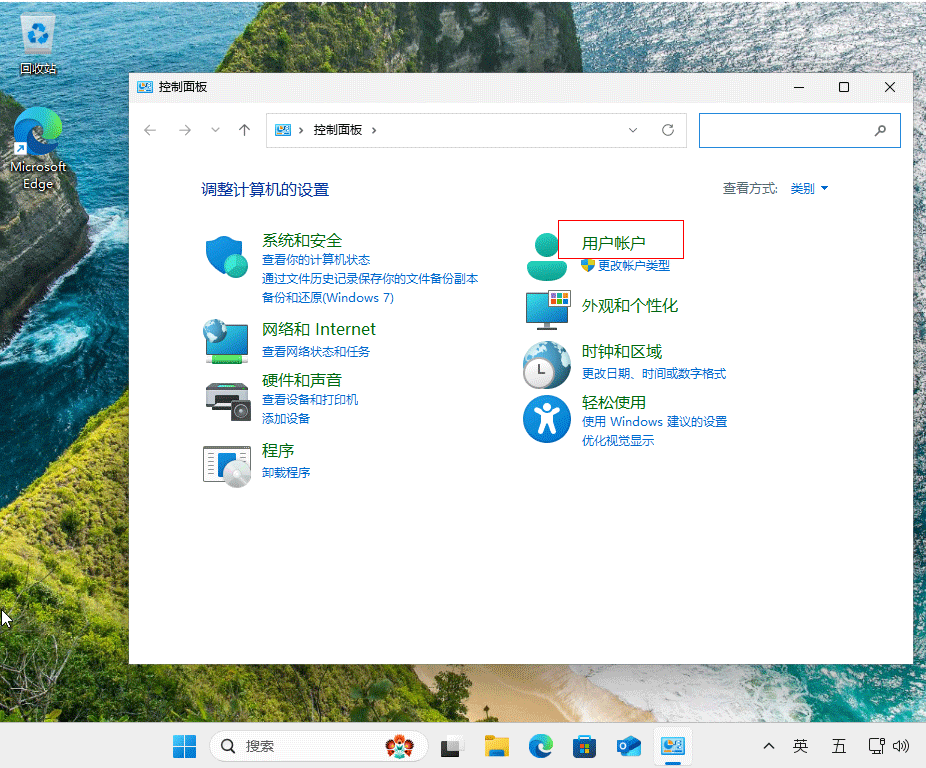Image resolution: width=926 pixels, height=768 pixels.
Task: Open the System and Security shield icon
Action: [226, 256]
